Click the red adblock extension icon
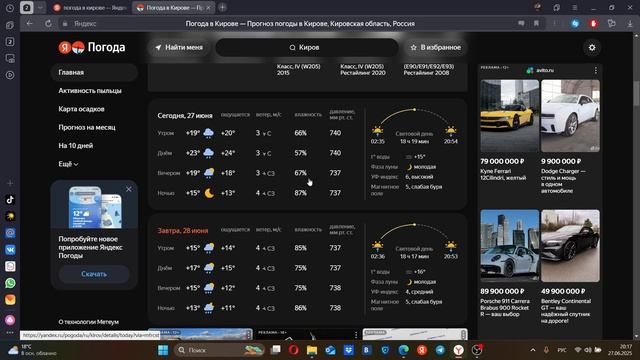Image resolution: width=640 pixels, height=360 pixels. (x=593, y=24)
